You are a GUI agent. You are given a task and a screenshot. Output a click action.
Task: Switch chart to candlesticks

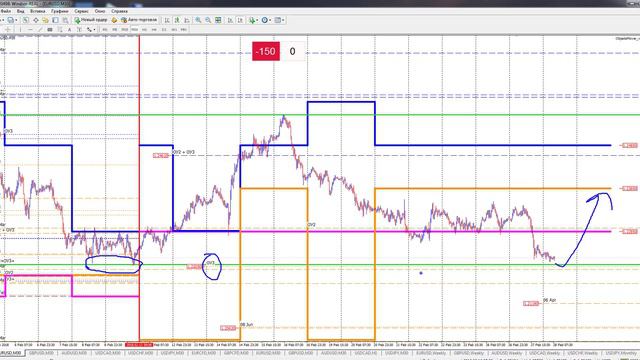(x=177, y=20)
